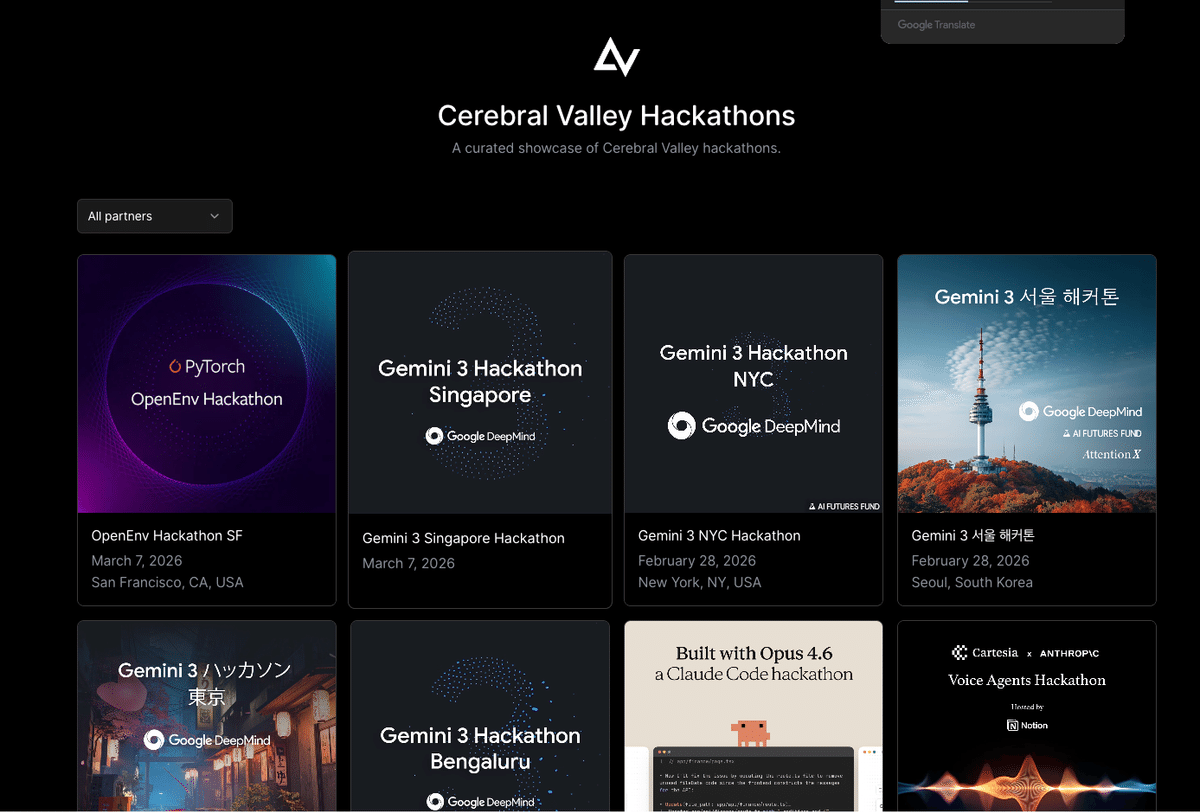Open the OpenEnv Hackathon poster thumbnail
This screenshot has width=1200, height=812.
click(207, 384)
